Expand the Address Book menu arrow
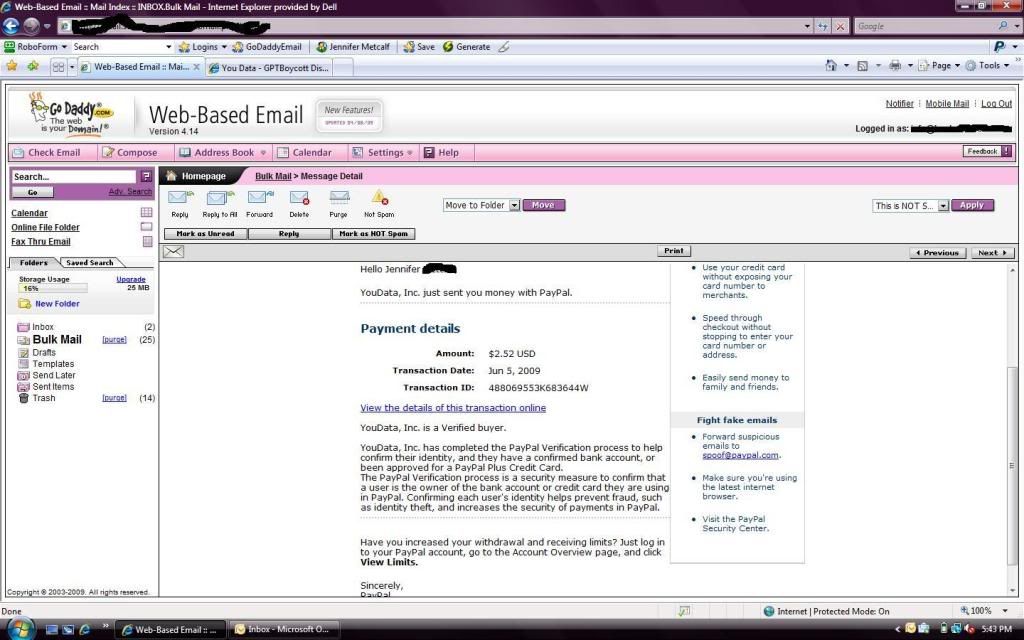This screenshot has height=640, width=1024. click(263, 153)
